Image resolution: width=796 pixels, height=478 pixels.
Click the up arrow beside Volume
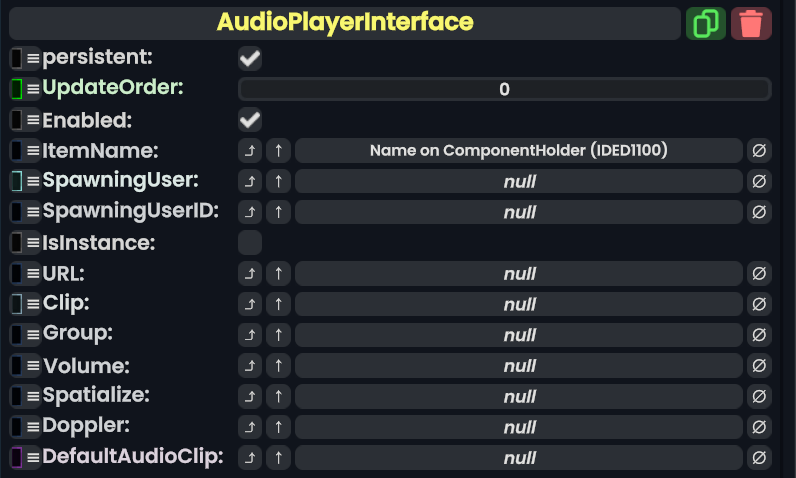pos(278,366)
